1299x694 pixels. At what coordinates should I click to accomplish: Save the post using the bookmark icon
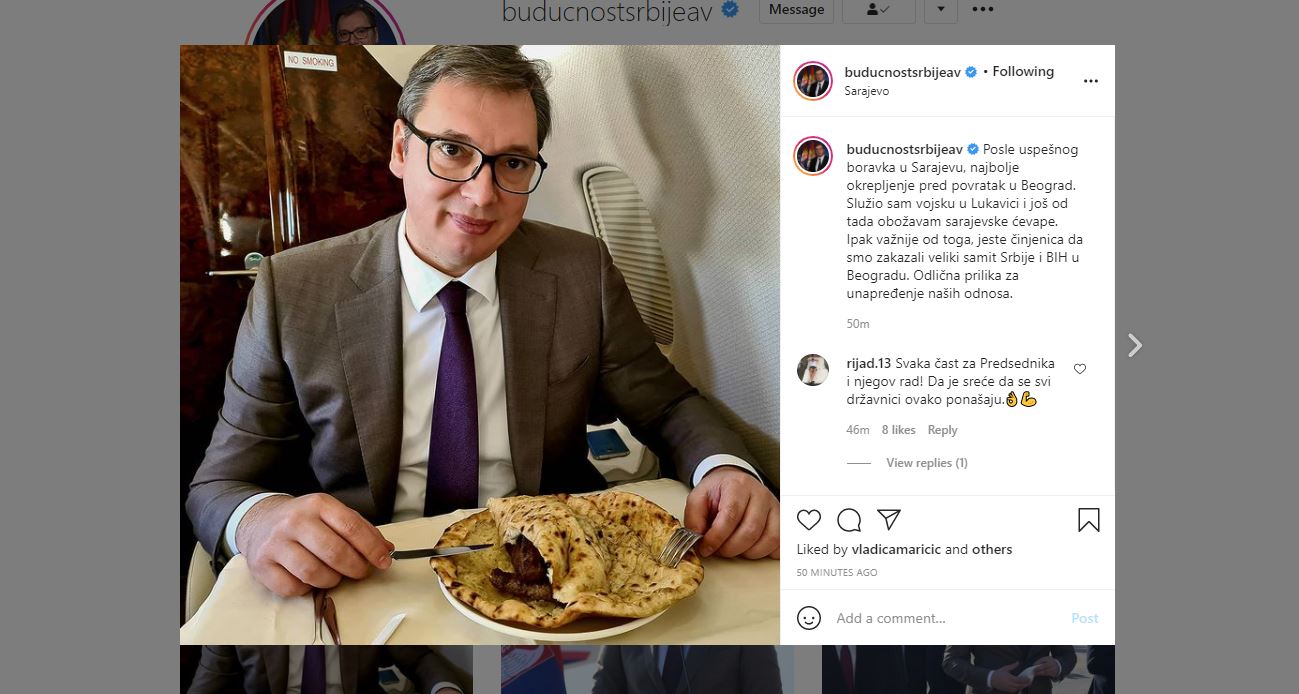coord(1089,520)
